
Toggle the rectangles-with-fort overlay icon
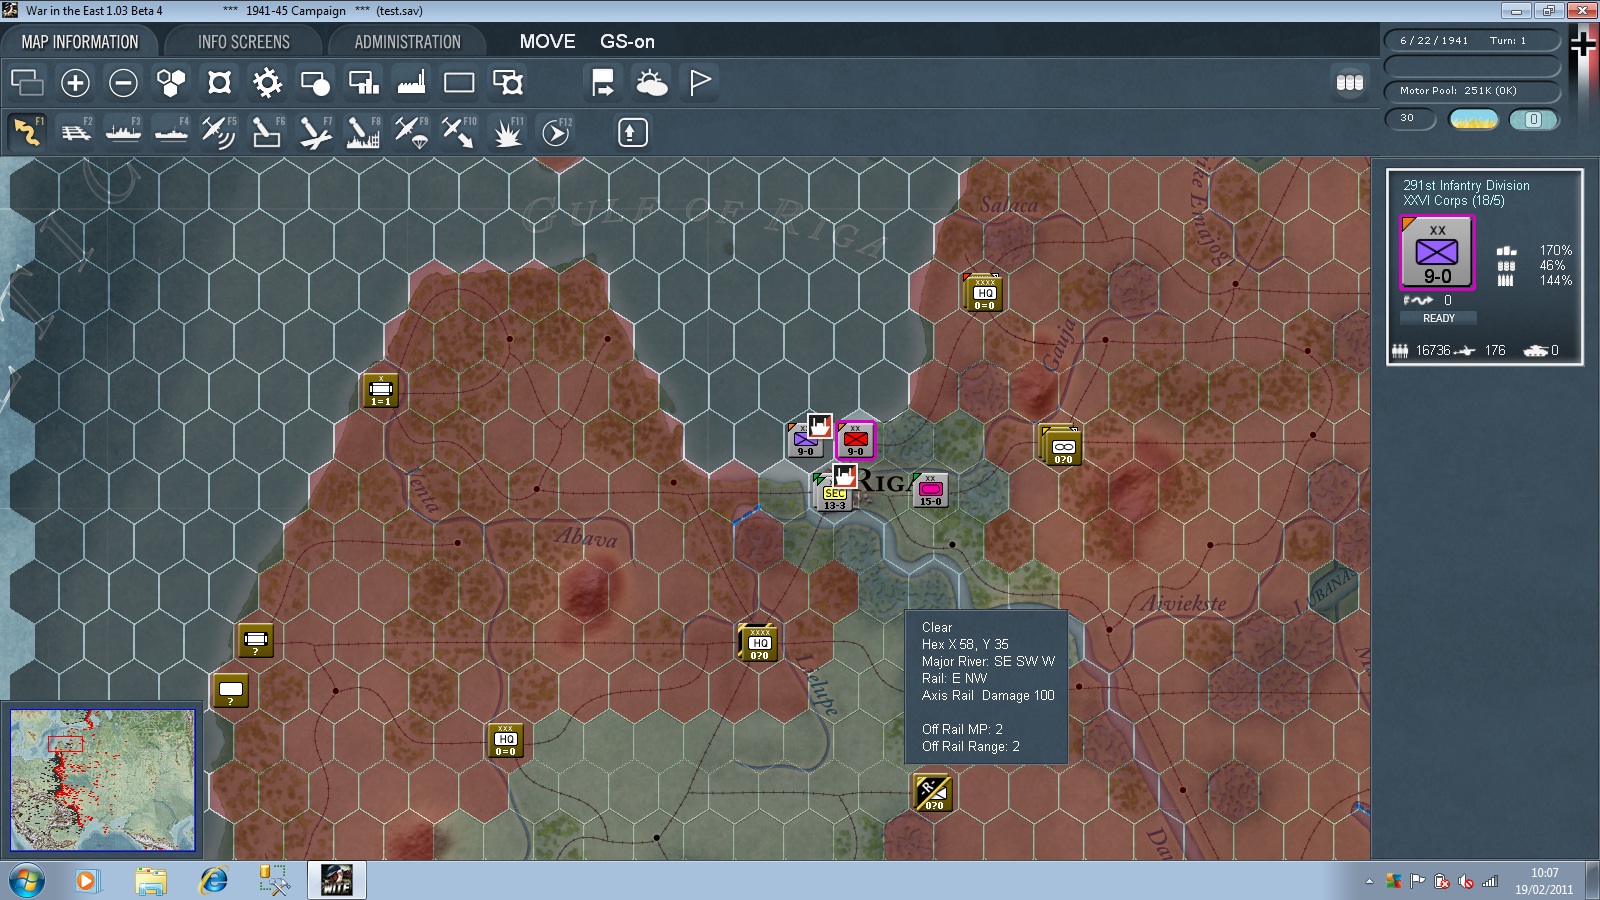click(507, 82)
